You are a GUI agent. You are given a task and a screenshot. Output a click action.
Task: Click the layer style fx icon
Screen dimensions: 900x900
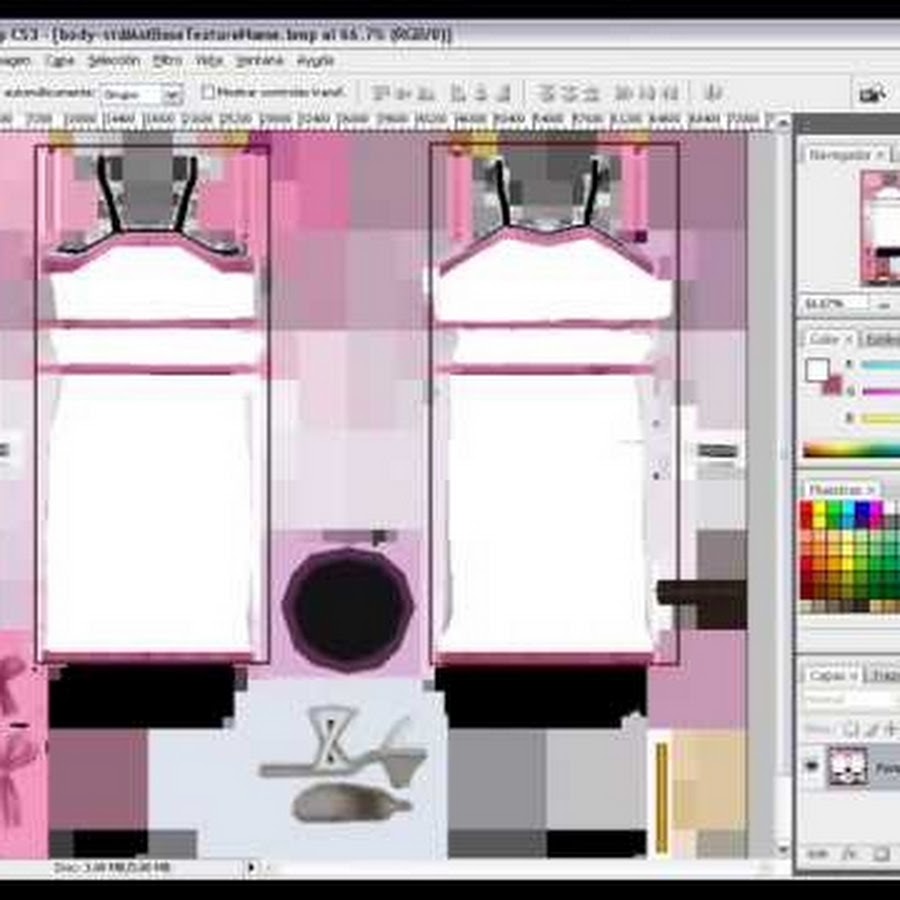[848, 853]
